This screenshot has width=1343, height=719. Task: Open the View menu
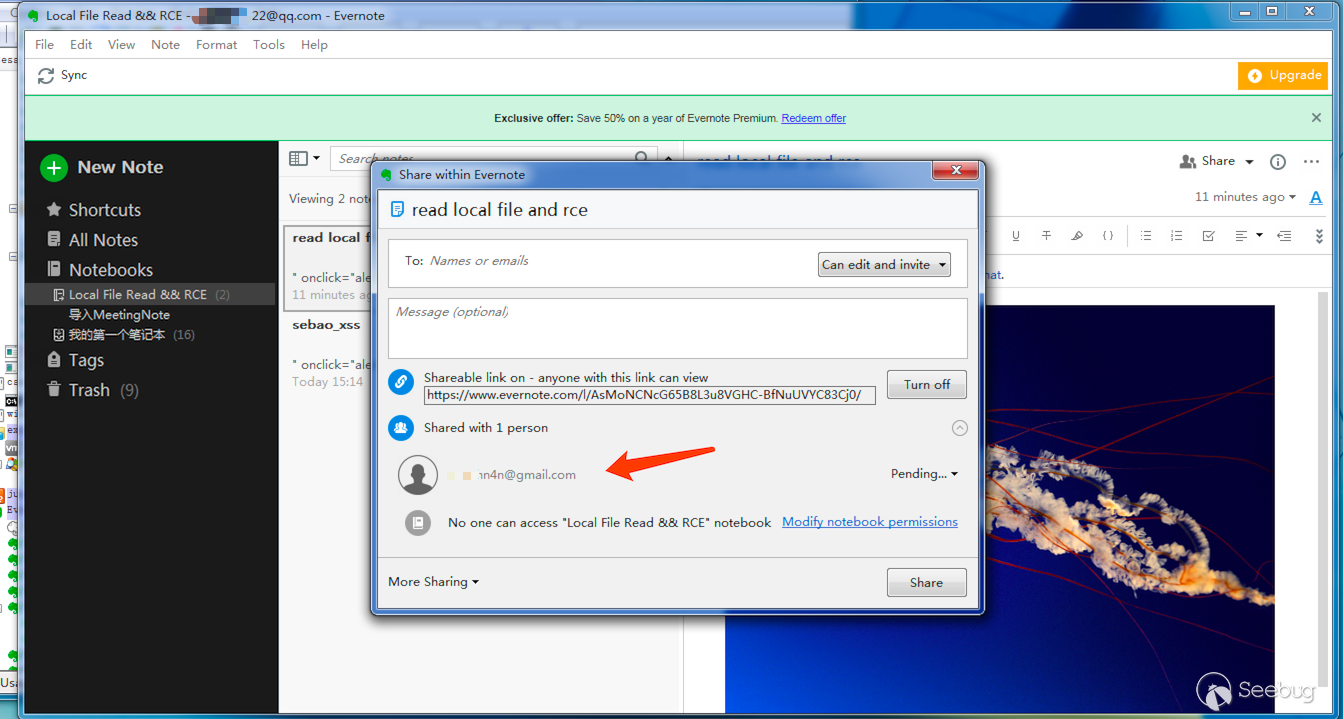point(121,45)
